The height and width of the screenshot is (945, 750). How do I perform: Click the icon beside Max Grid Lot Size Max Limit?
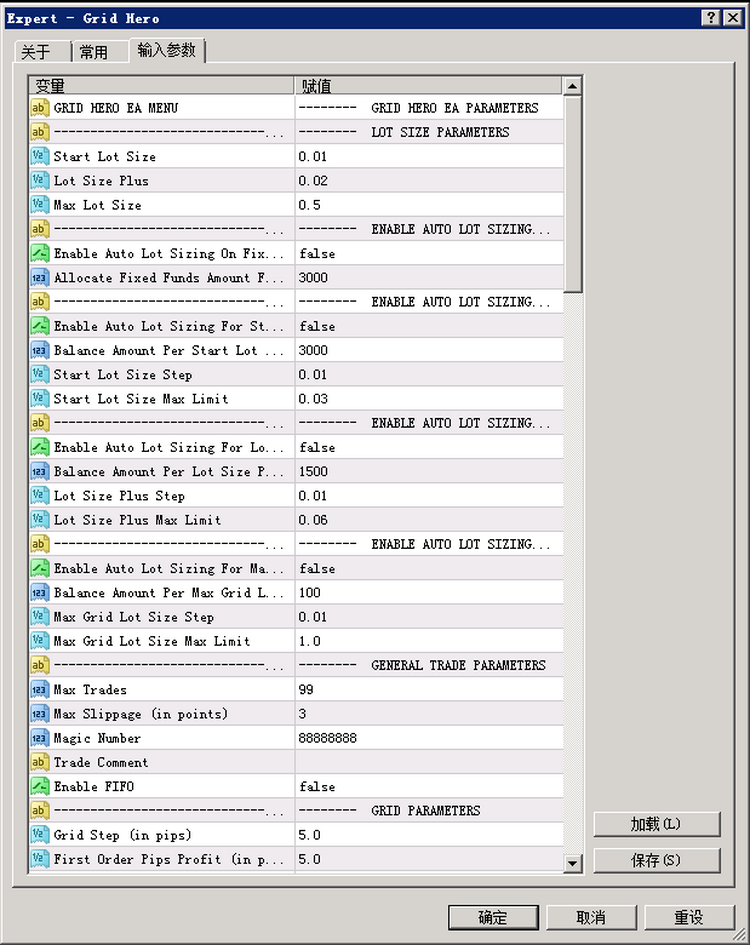coord(39,641)
